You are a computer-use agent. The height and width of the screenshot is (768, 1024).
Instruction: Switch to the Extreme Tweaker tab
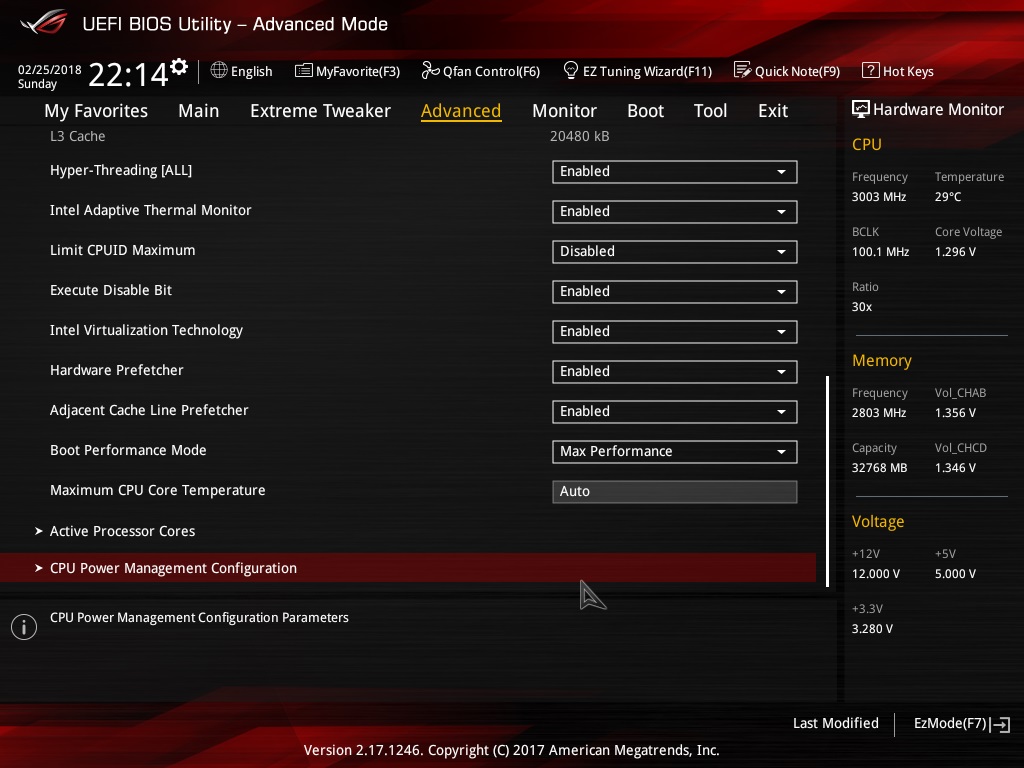click(x=320, y=111)
